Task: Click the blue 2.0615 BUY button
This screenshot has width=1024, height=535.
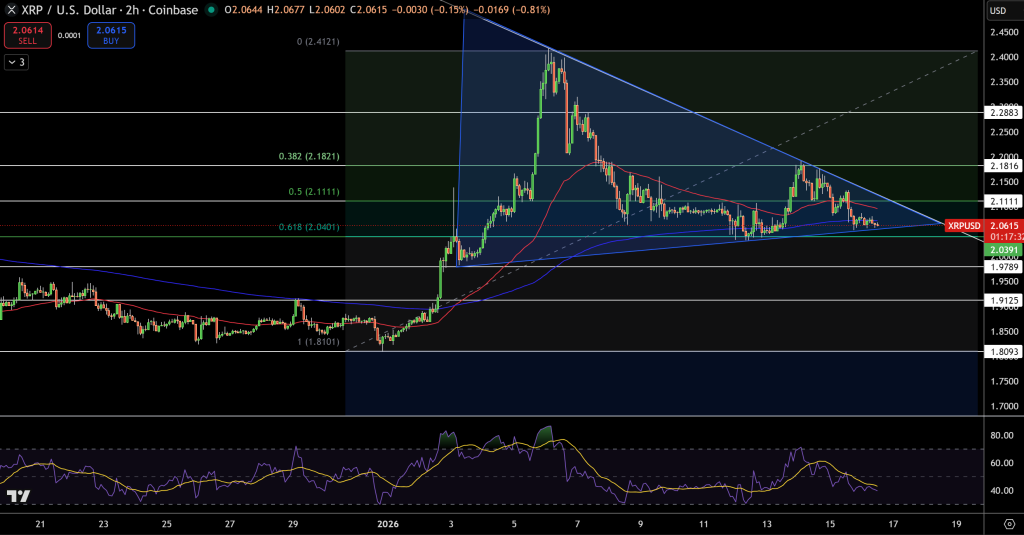Action: pos(111,35)
